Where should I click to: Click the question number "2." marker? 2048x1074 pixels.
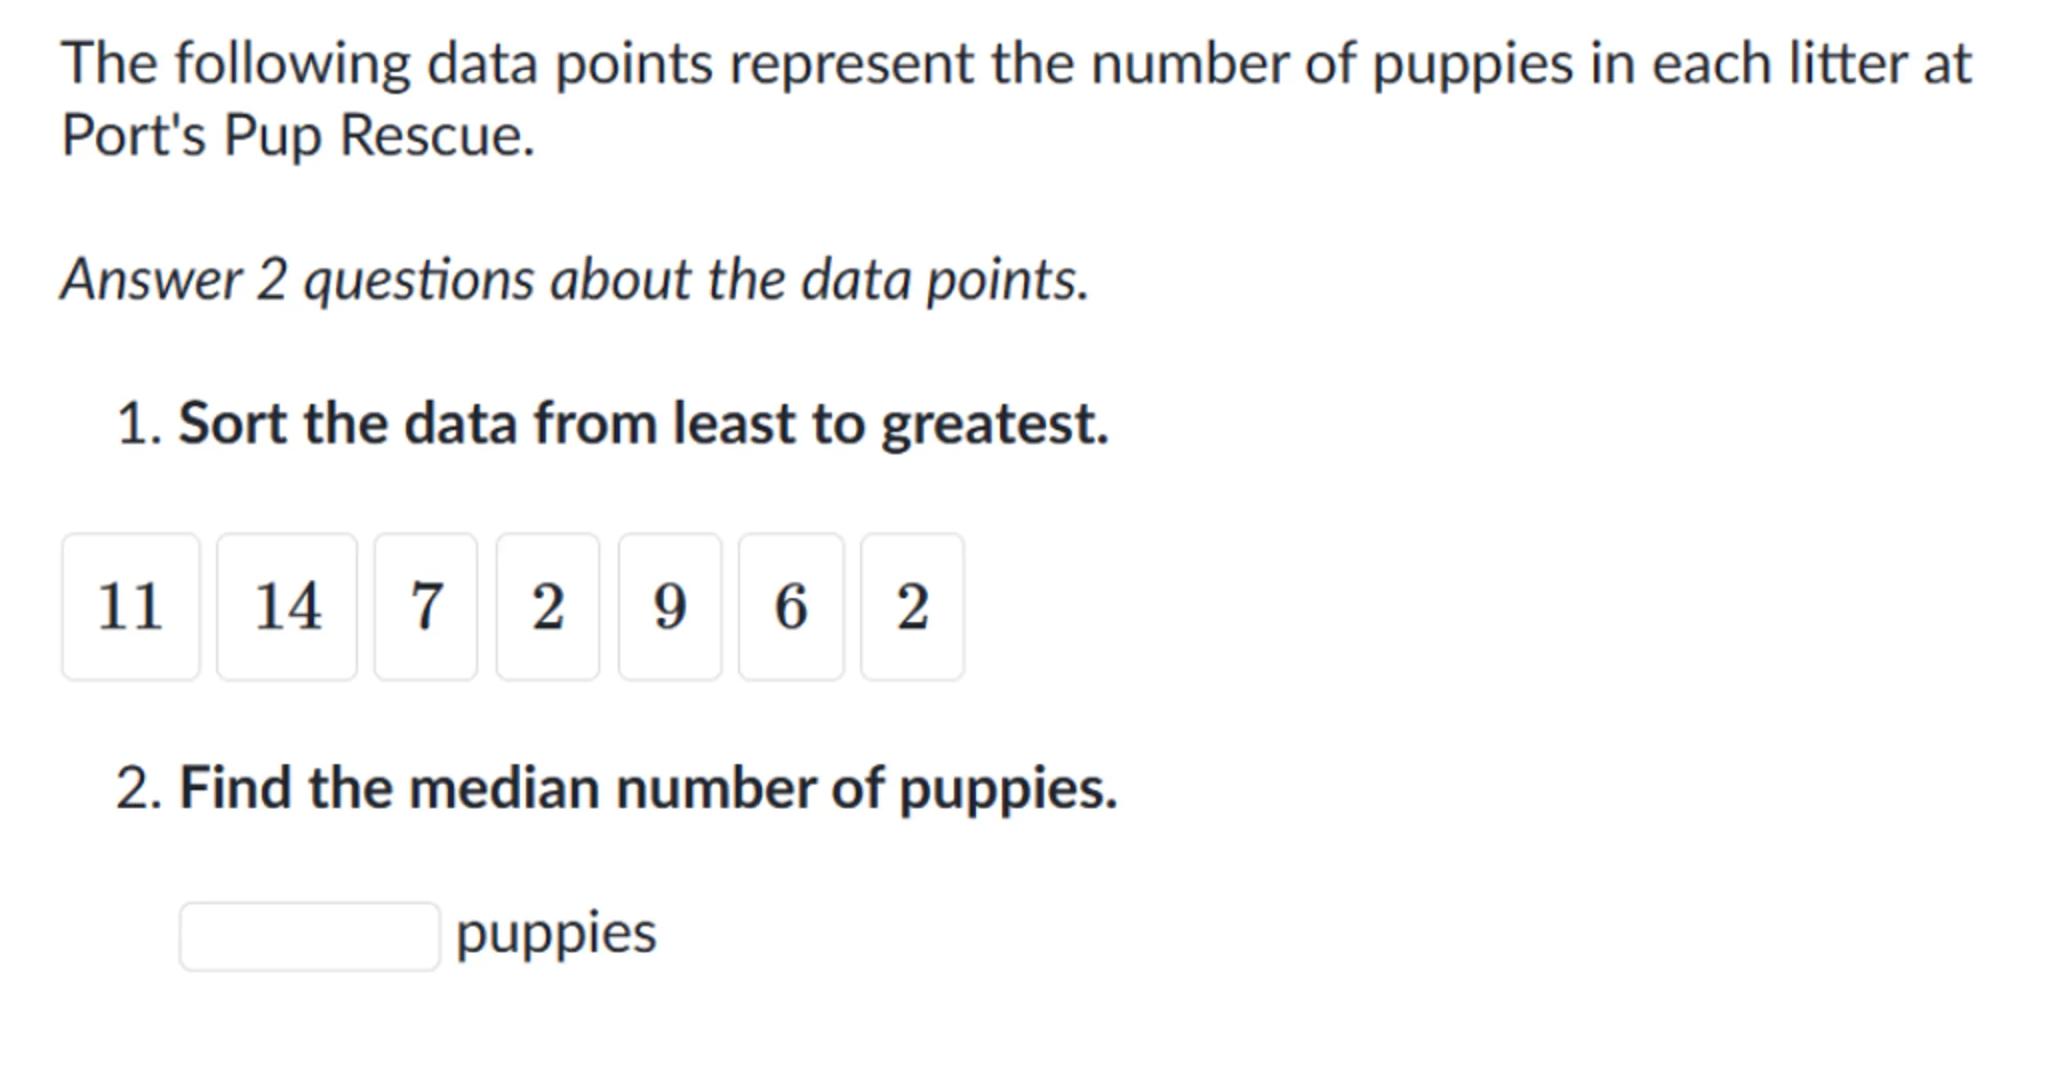[139, 788]
